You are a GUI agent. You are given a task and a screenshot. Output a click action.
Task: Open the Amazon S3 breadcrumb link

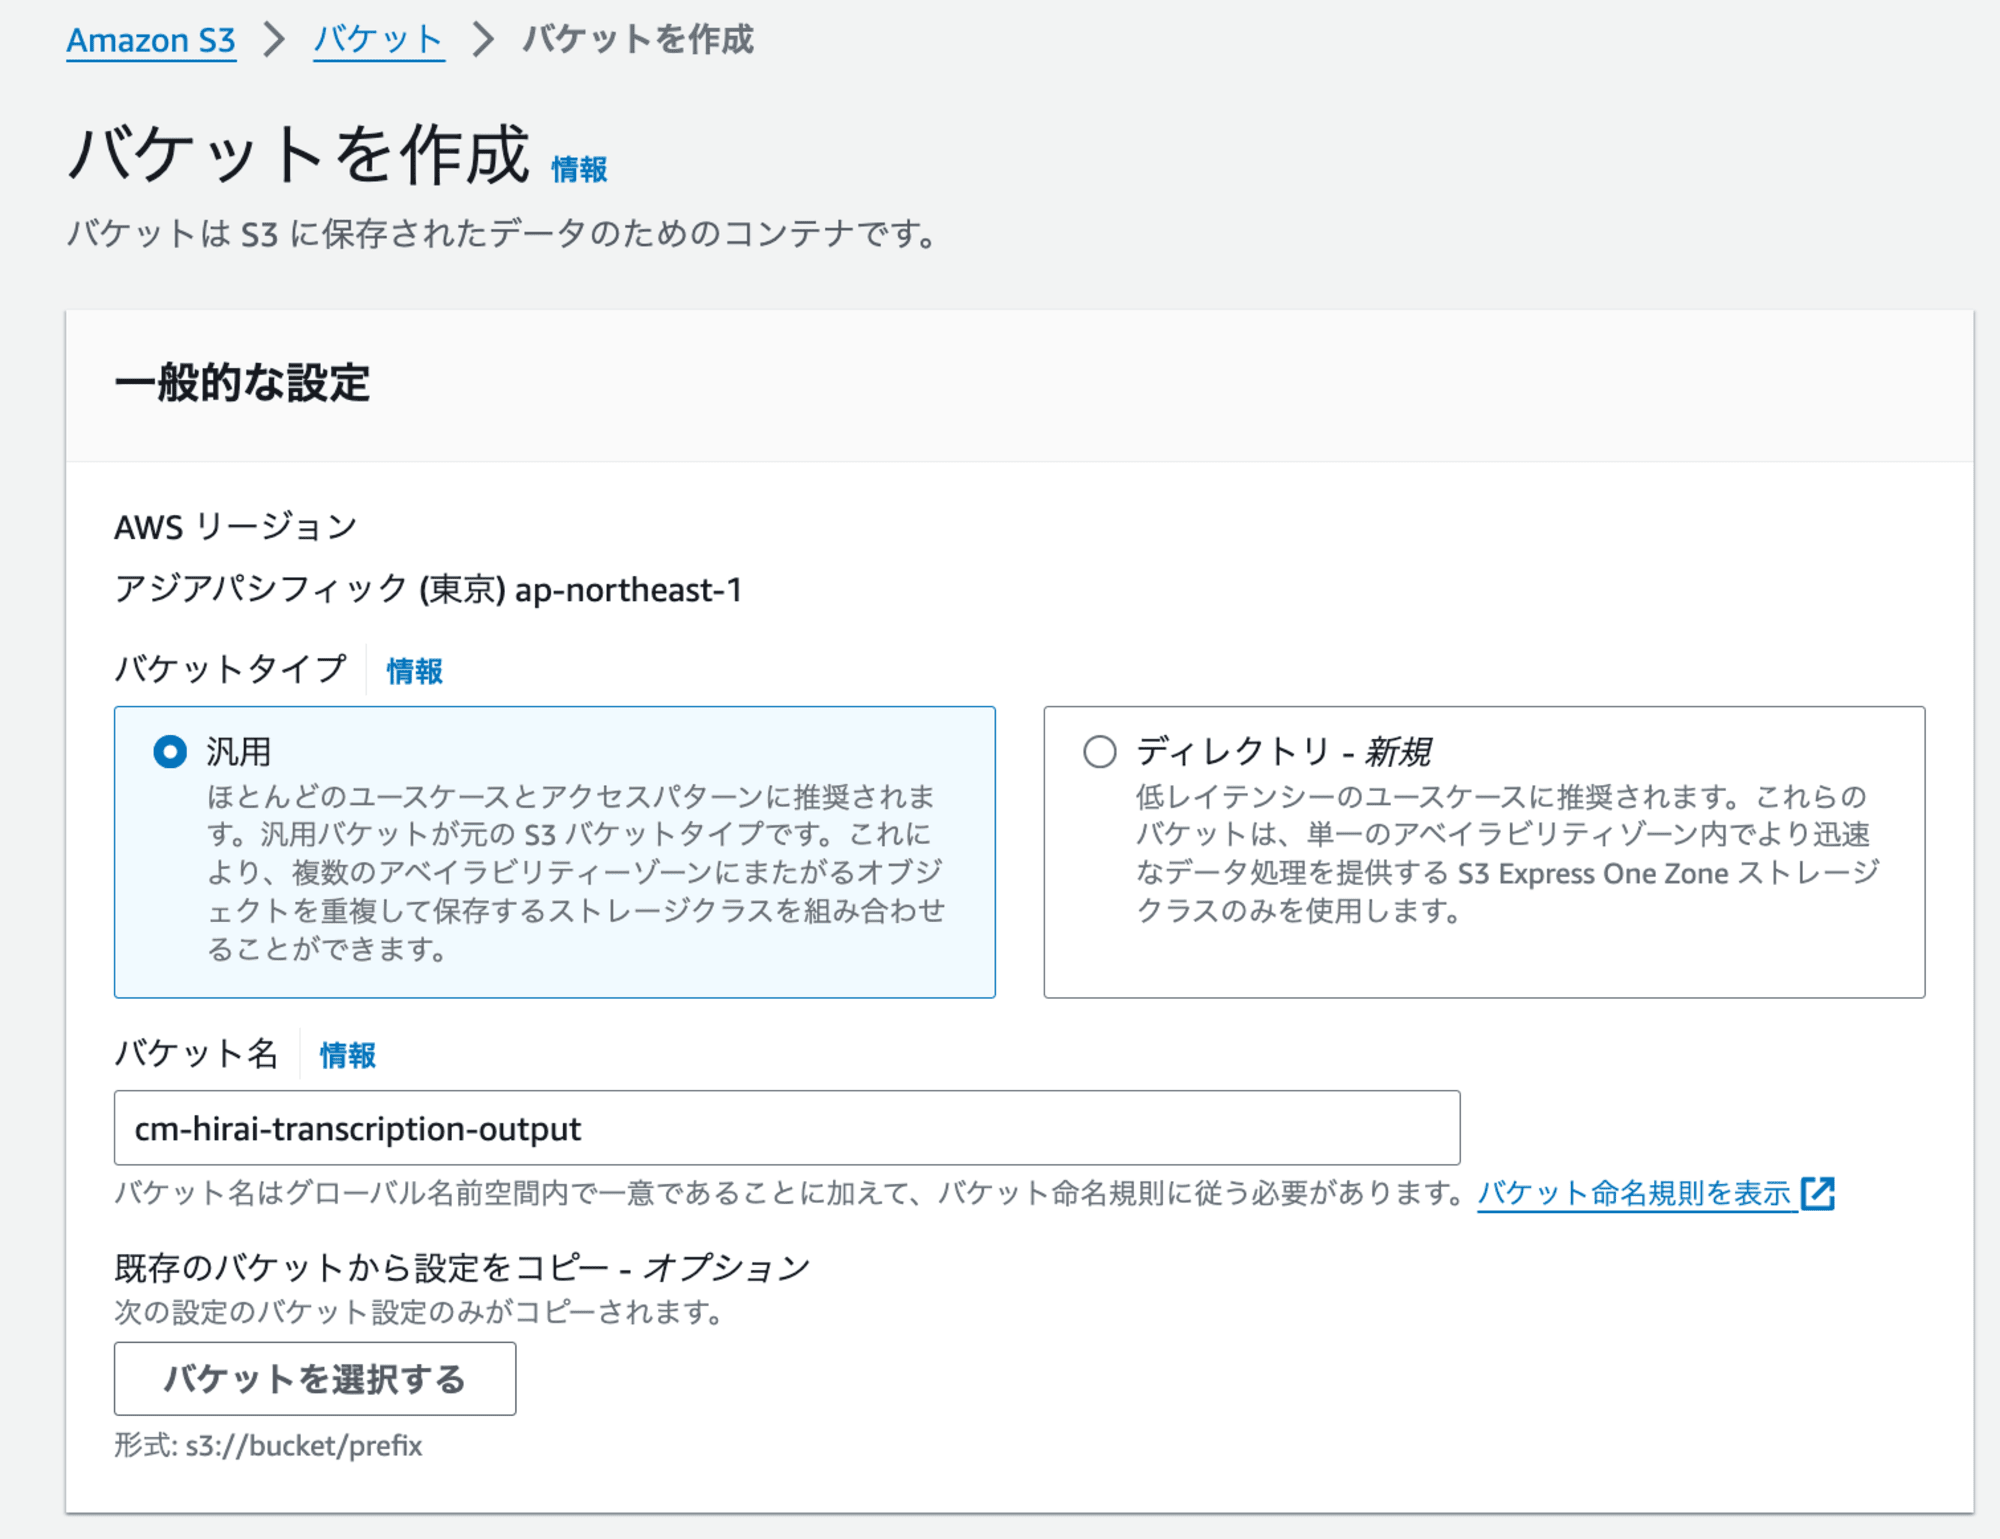pos(151,40)
